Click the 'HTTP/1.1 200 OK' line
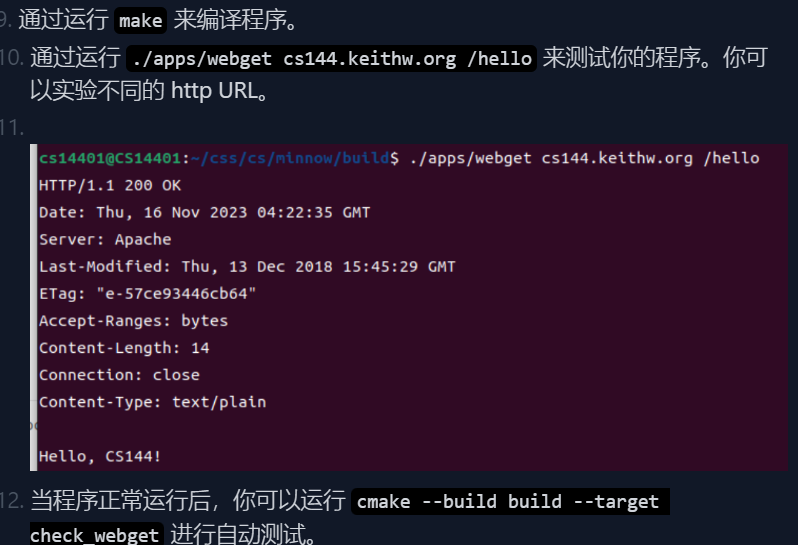This screenshot has width=798, height=545. 110,185
